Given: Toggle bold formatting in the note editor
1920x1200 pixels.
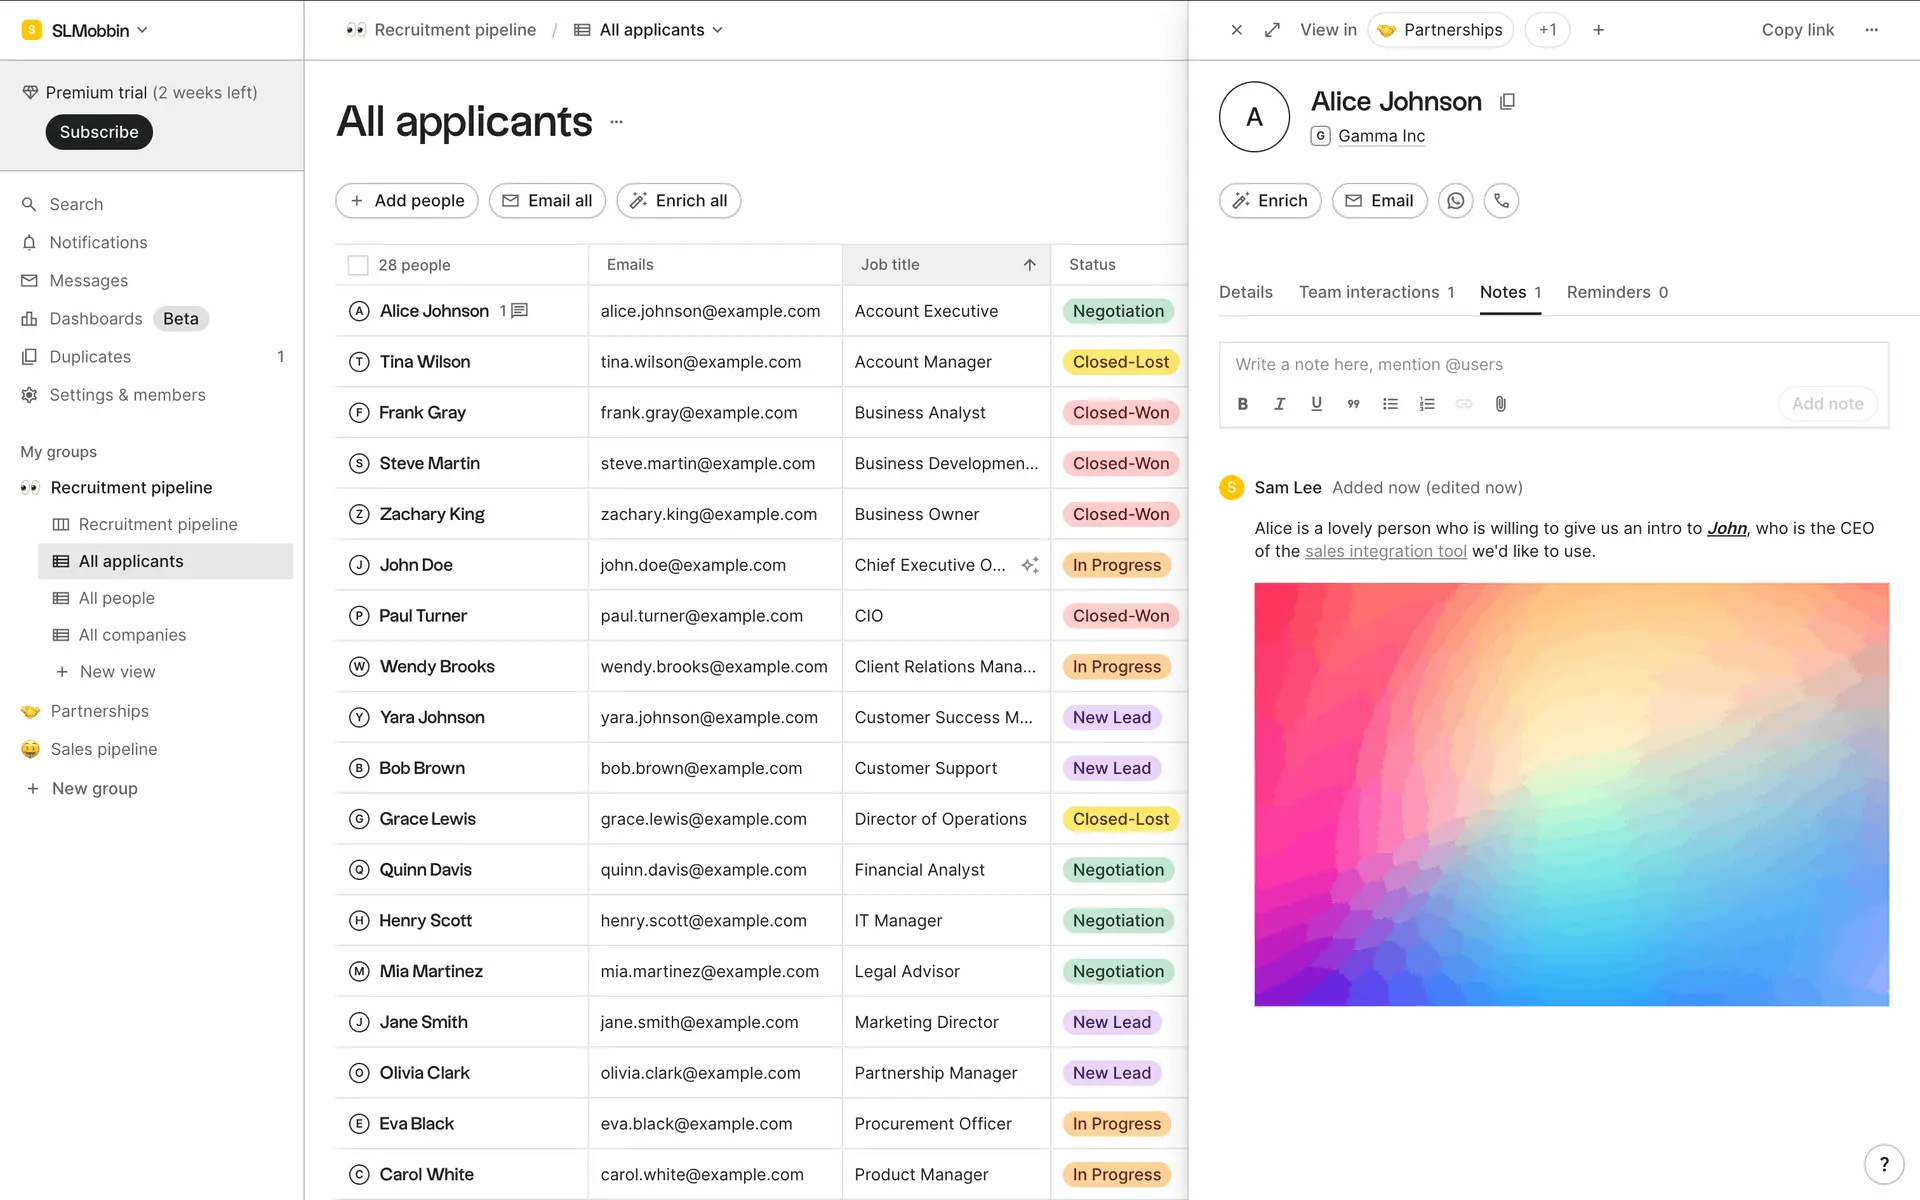Looking at the screenshot, I should 1242,404.
